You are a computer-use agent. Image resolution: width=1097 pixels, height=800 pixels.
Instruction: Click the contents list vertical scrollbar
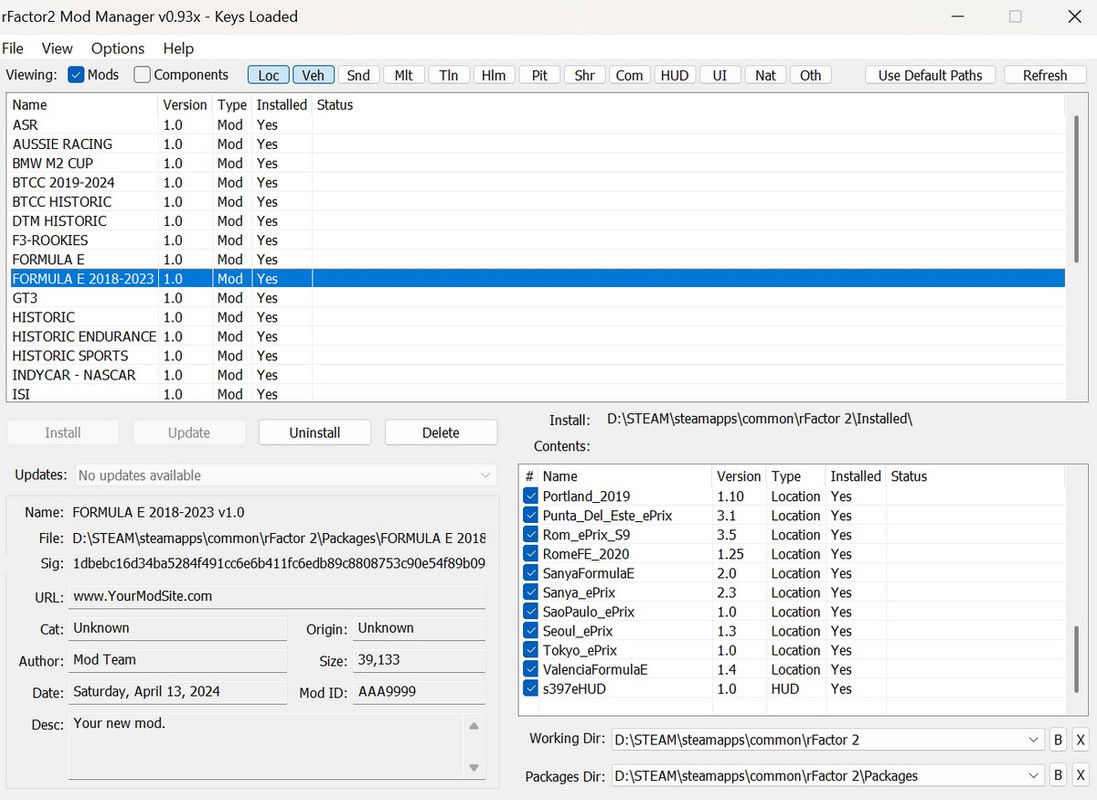(1076, 658)
